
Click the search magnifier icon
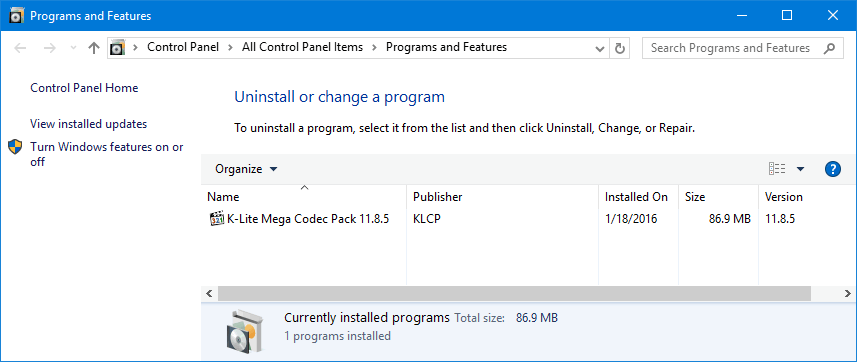829,48
